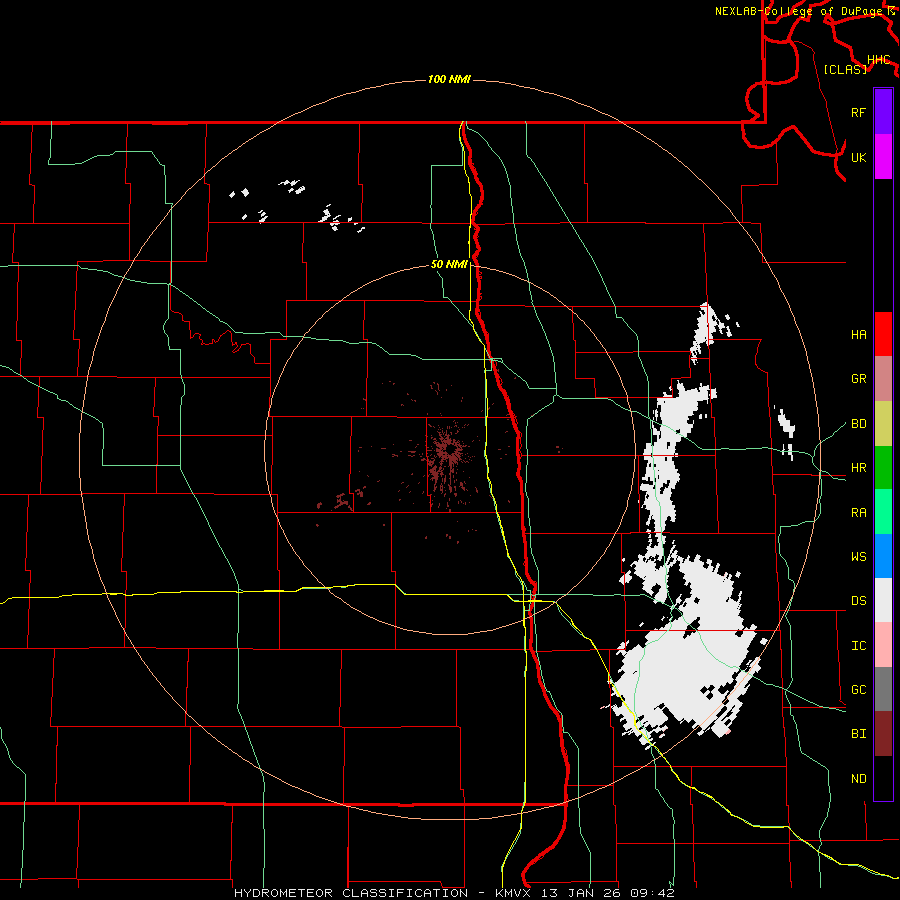Screen dimensions: 900x900
Task: Click the BD legend label
Action: pyautogui.click(x=859, y=424)
